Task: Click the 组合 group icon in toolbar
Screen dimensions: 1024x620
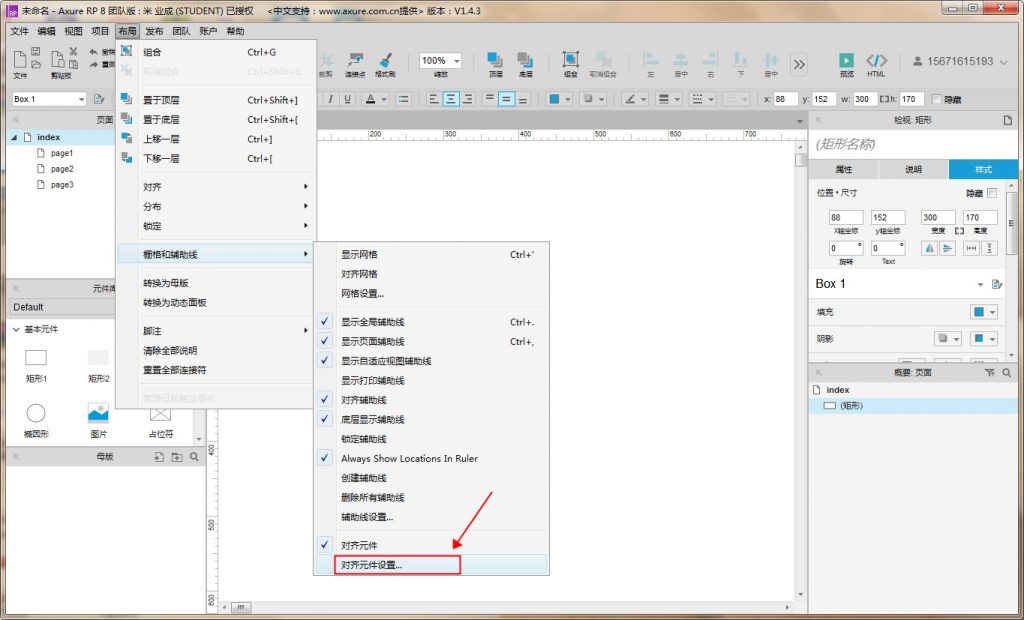Action: click(570, 60)
